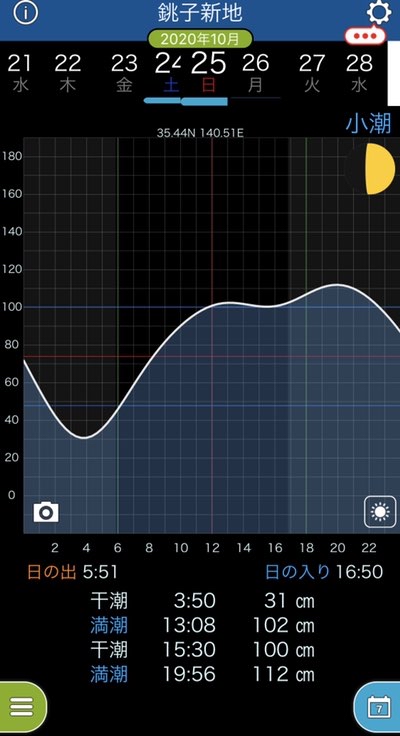Select the 2020年10月 month label

tap(200, 38)
